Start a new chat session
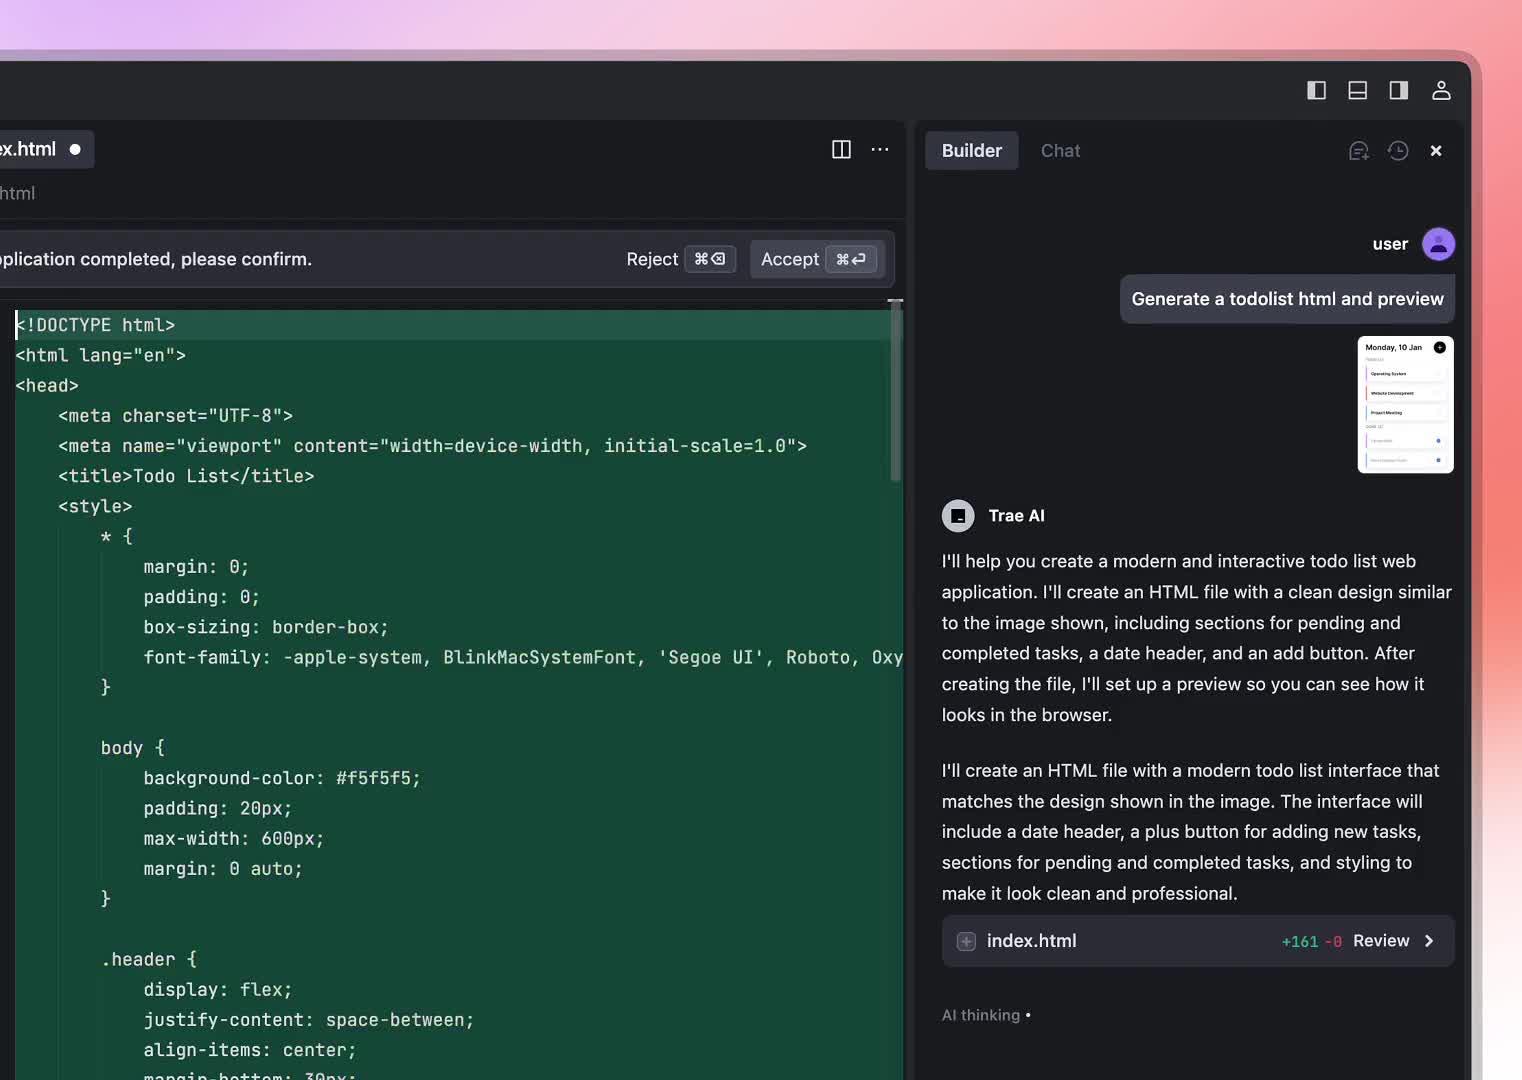Viewport: 1522px width, 1080px height. click(1358, 151)
